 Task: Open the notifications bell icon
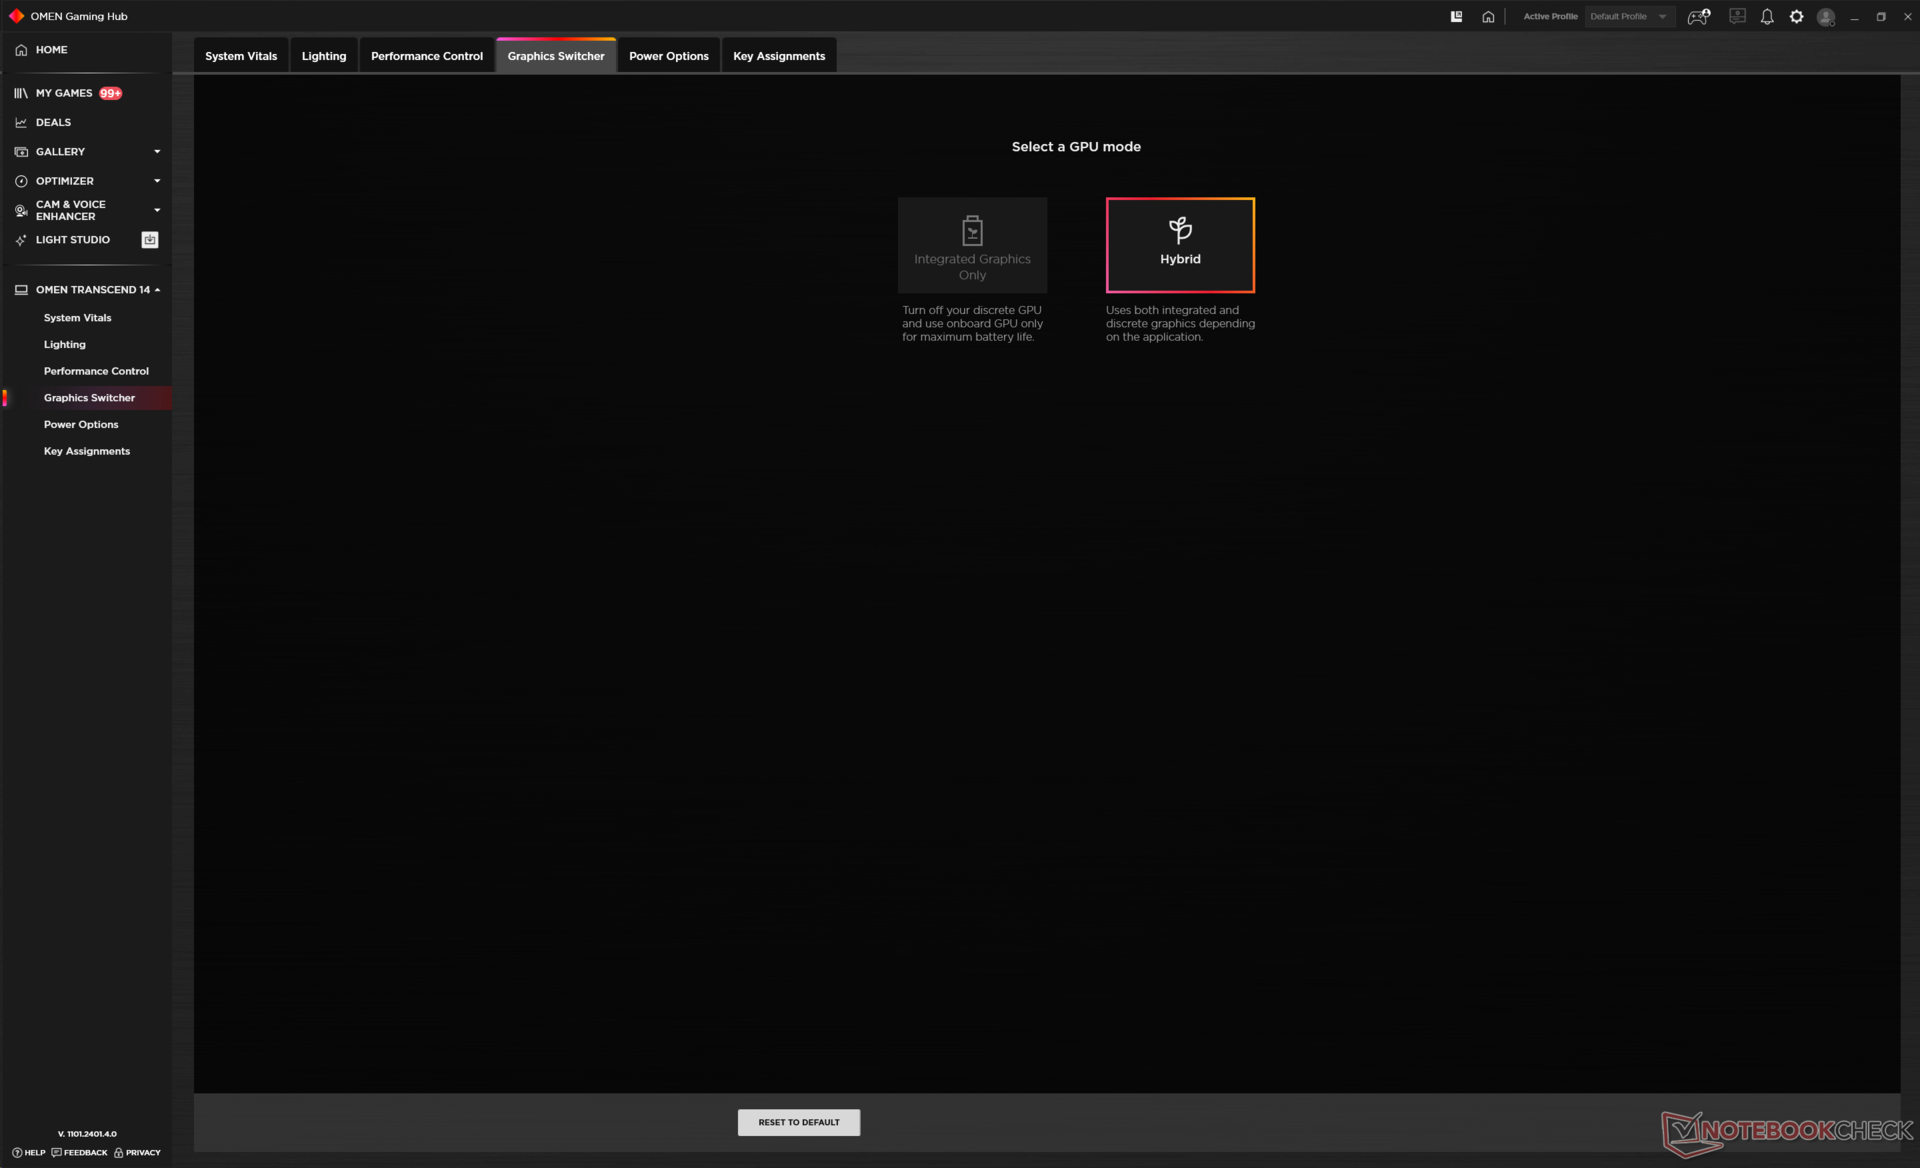1767,17
